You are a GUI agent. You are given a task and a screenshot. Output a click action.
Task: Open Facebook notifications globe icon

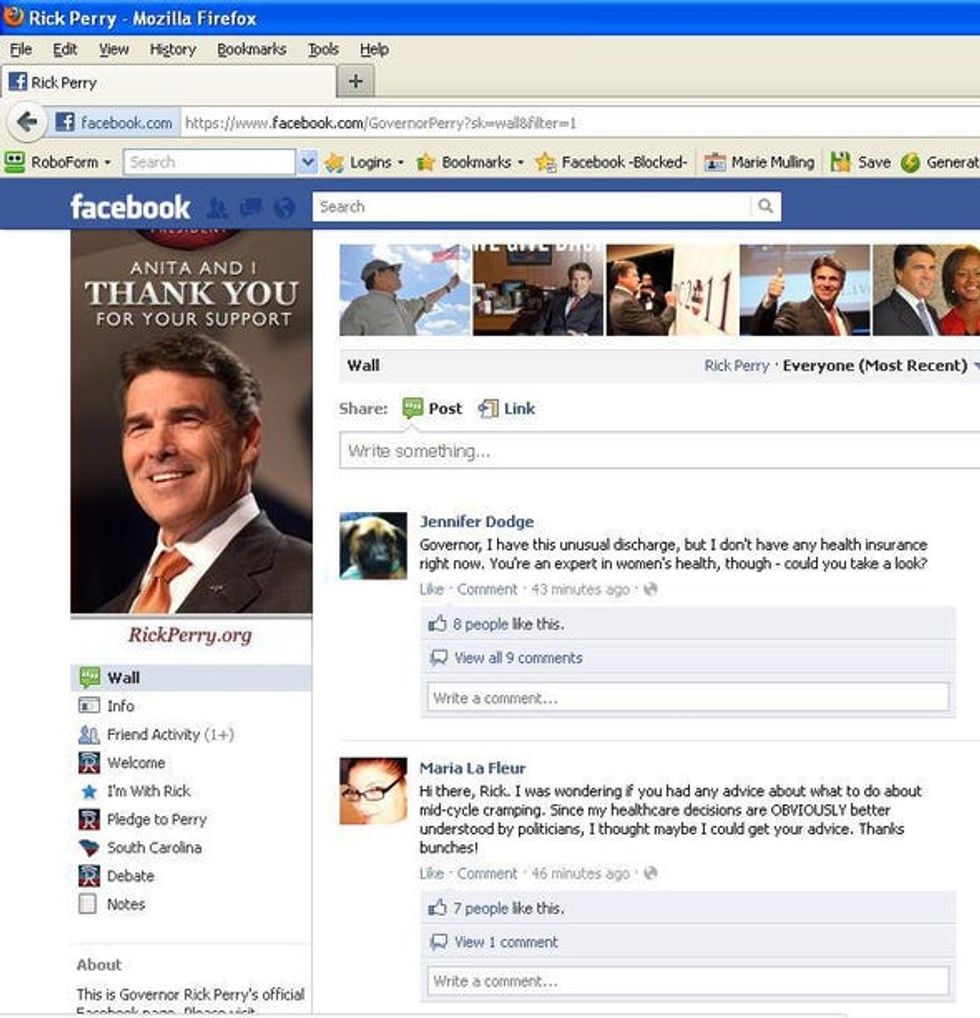coord(284,208)
